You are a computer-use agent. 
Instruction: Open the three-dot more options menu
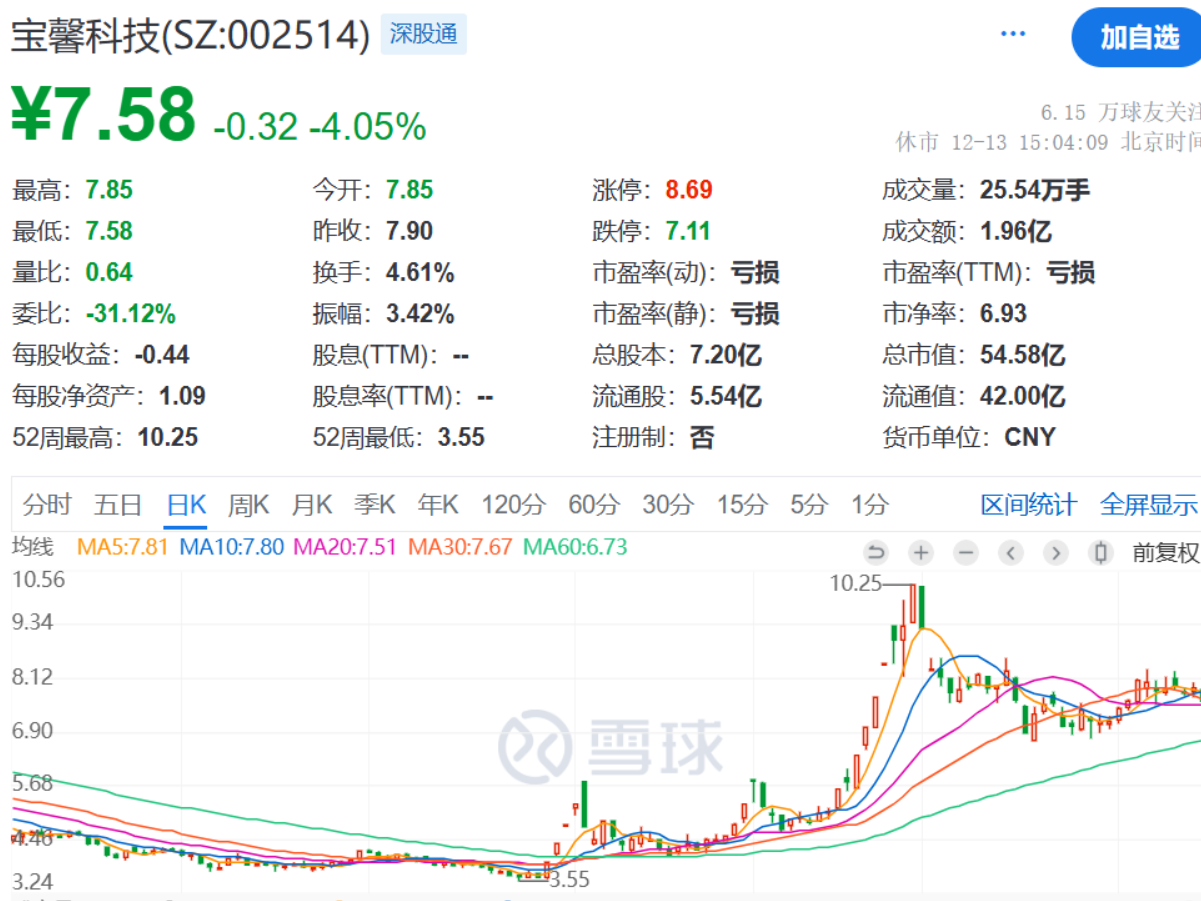click(1013, 34)
